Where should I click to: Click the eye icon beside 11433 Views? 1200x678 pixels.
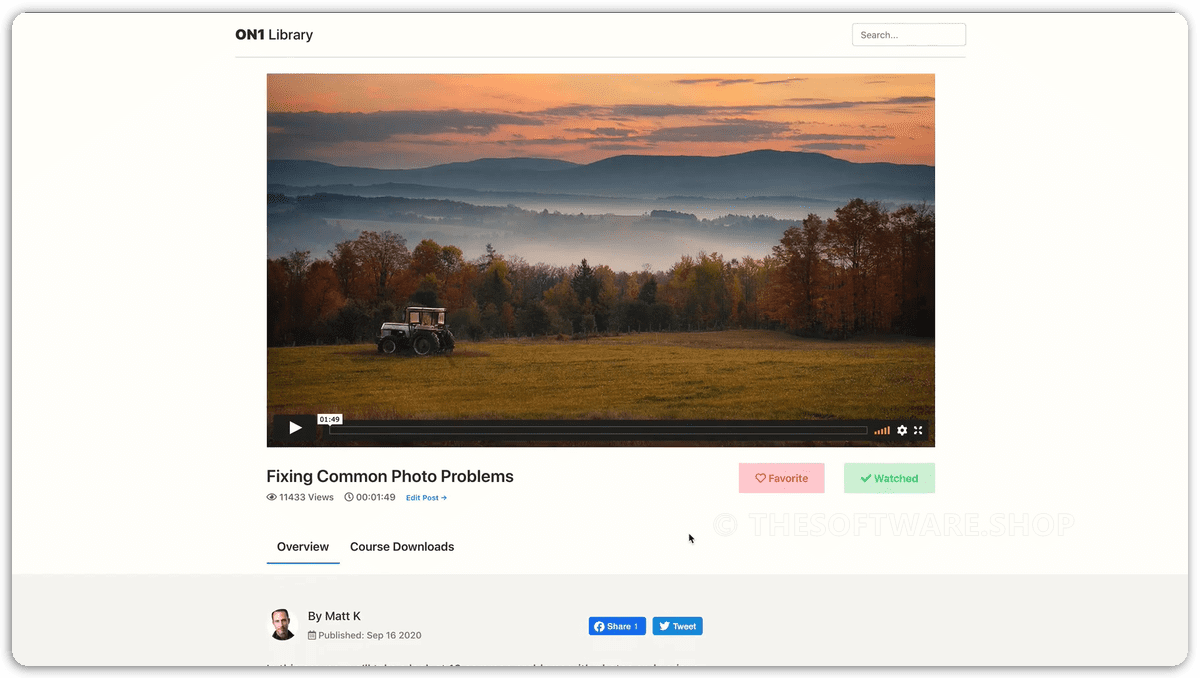pos(272,497)
